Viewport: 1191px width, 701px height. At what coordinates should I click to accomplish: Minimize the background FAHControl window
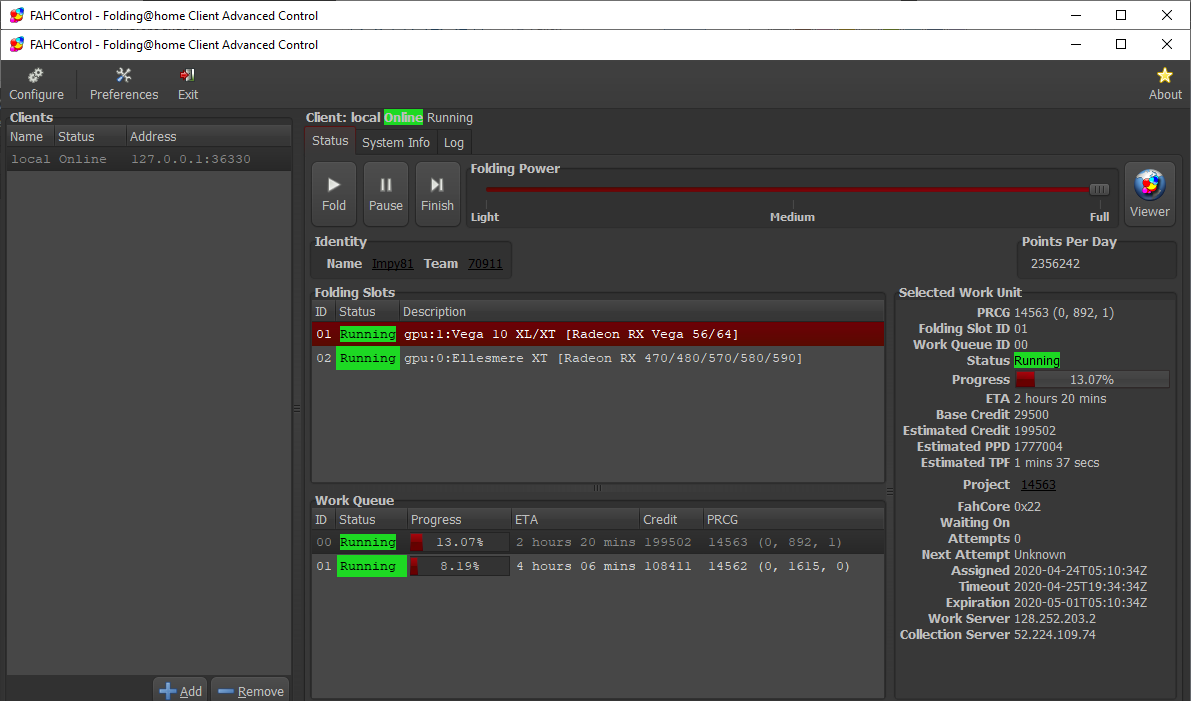[x=1076, y=15]
